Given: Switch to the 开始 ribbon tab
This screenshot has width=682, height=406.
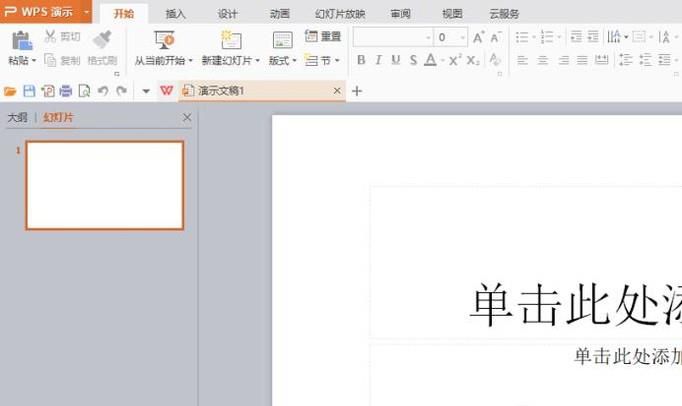Looking at the screenshot, I should [124, 14].
